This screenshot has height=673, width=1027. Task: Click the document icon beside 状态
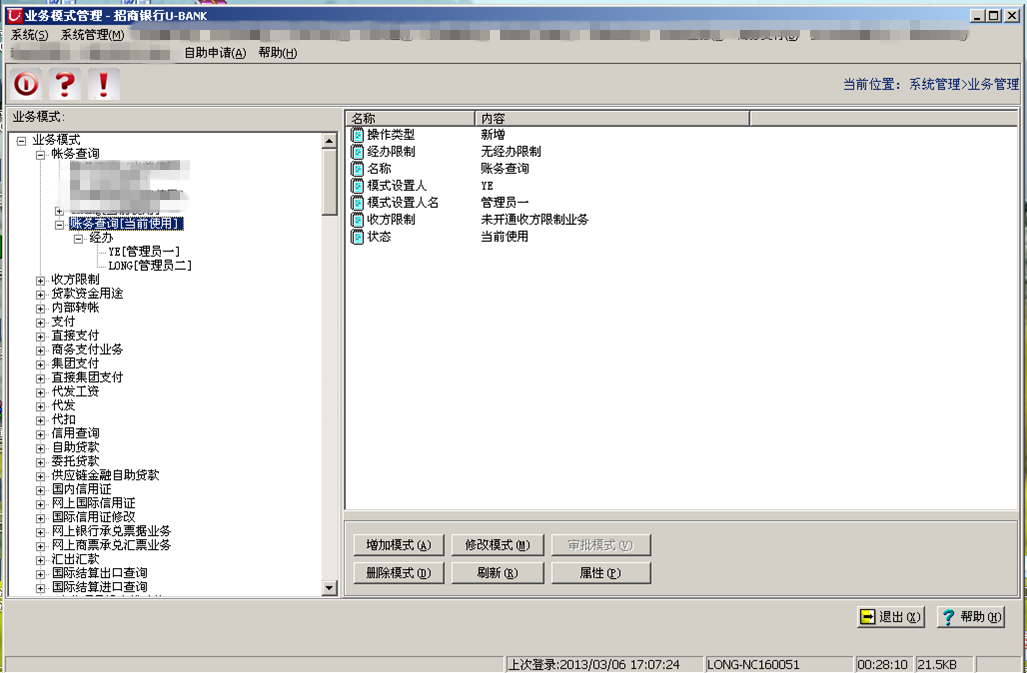tap(358, 237)
